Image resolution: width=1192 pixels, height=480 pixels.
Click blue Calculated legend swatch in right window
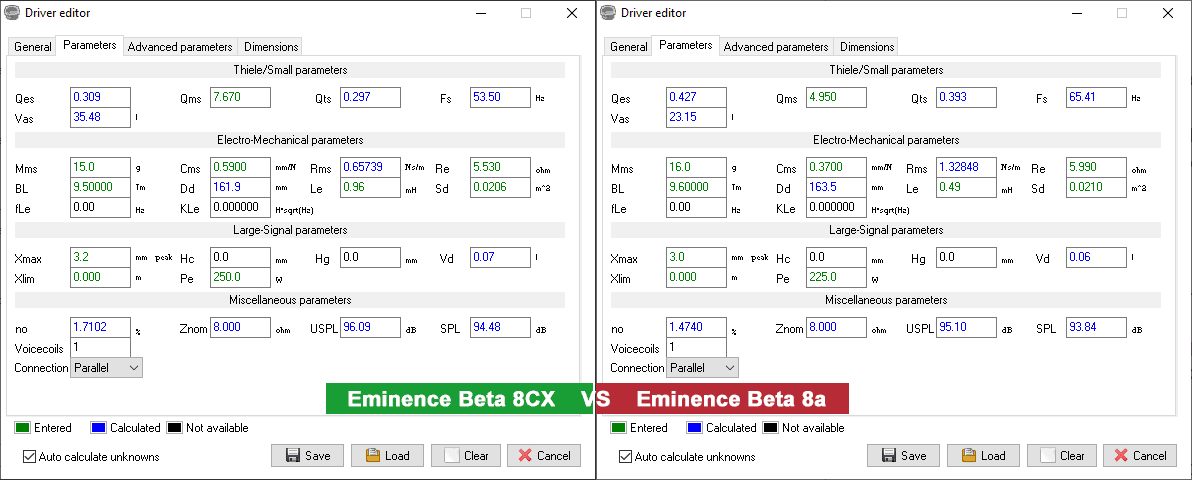point(694,428)
